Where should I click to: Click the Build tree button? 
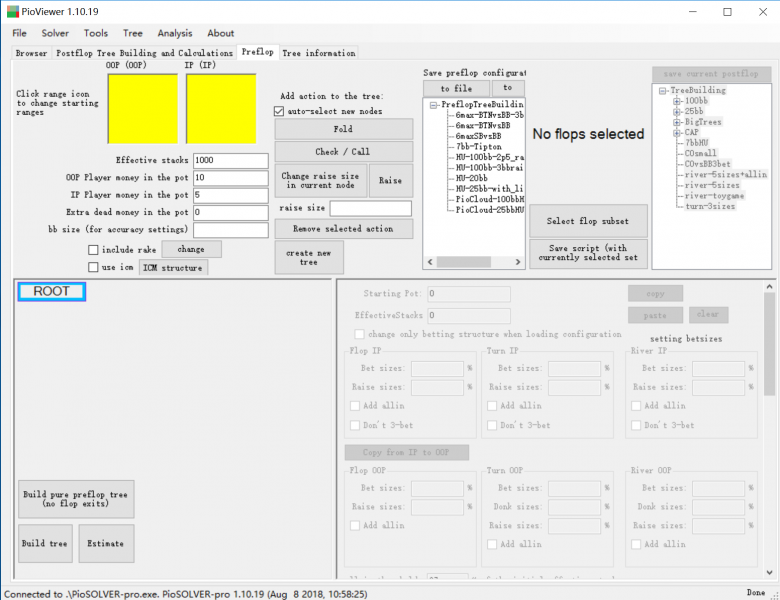pyautogui.click(x=44, y=543)
